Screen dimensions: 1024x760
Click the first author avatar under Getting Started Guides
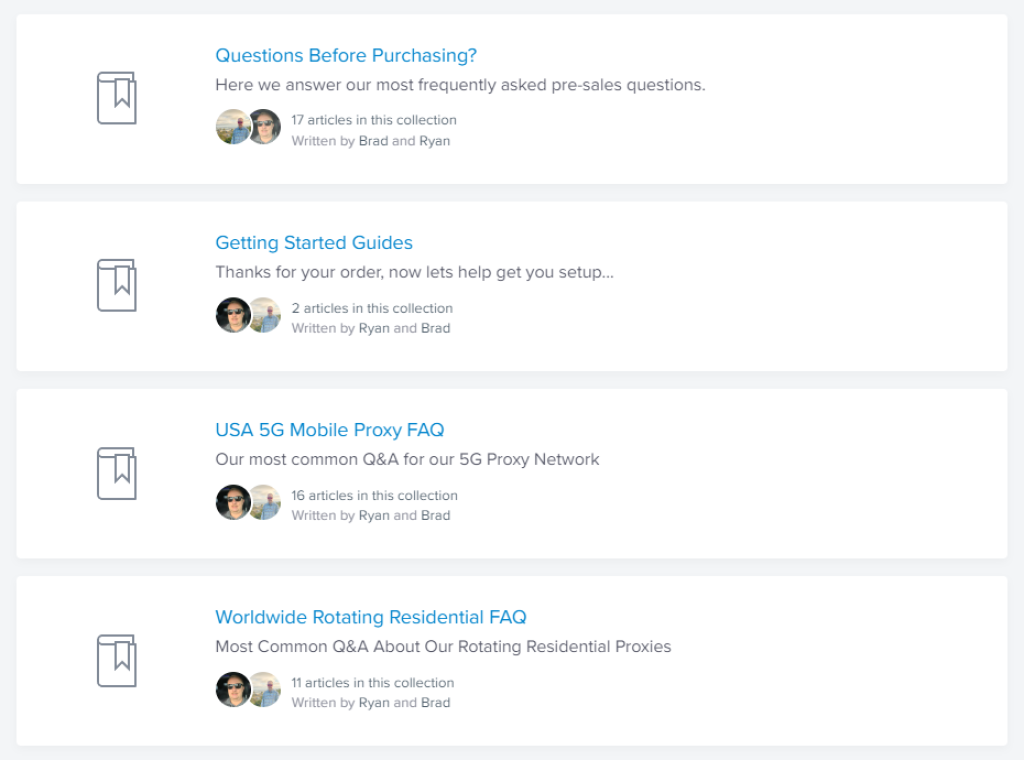[231, 315]
